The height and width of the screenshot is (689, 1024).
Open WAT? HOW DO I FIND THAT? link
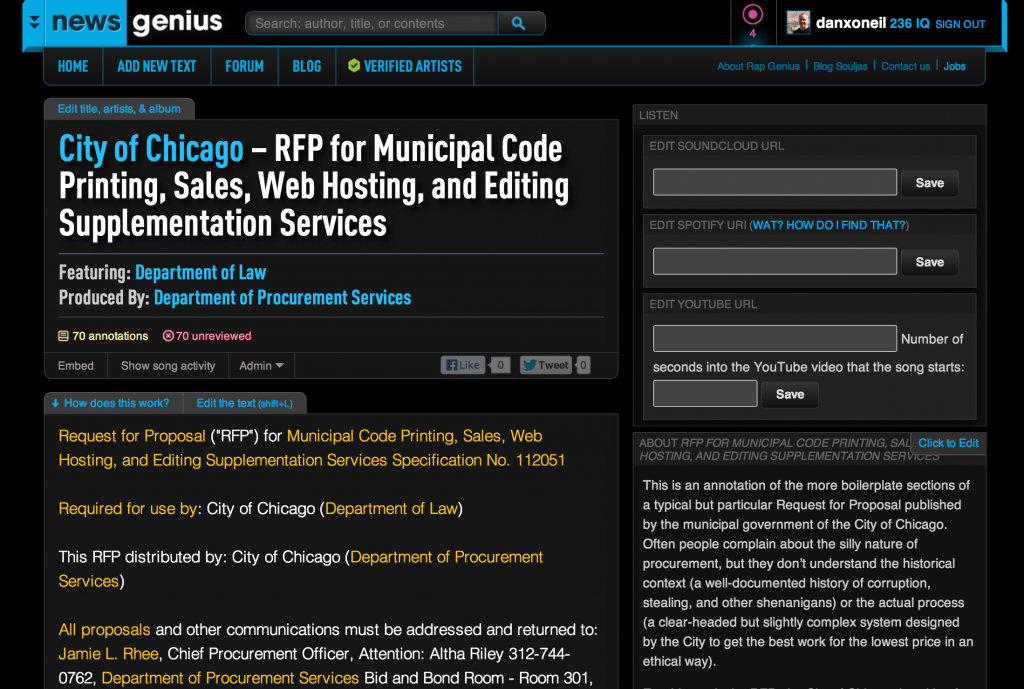pyautogui.click(x=829, y=225)
